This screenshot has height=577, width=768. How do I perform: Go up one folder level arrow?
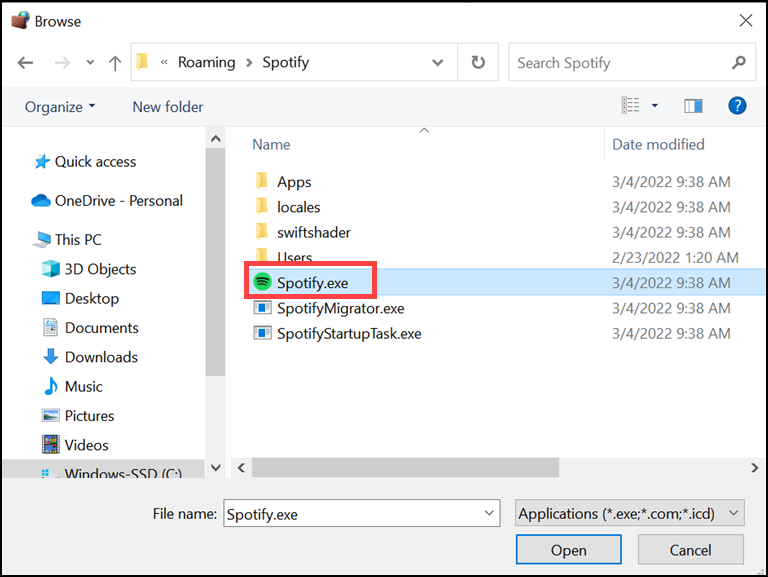[x=115, y=63]
